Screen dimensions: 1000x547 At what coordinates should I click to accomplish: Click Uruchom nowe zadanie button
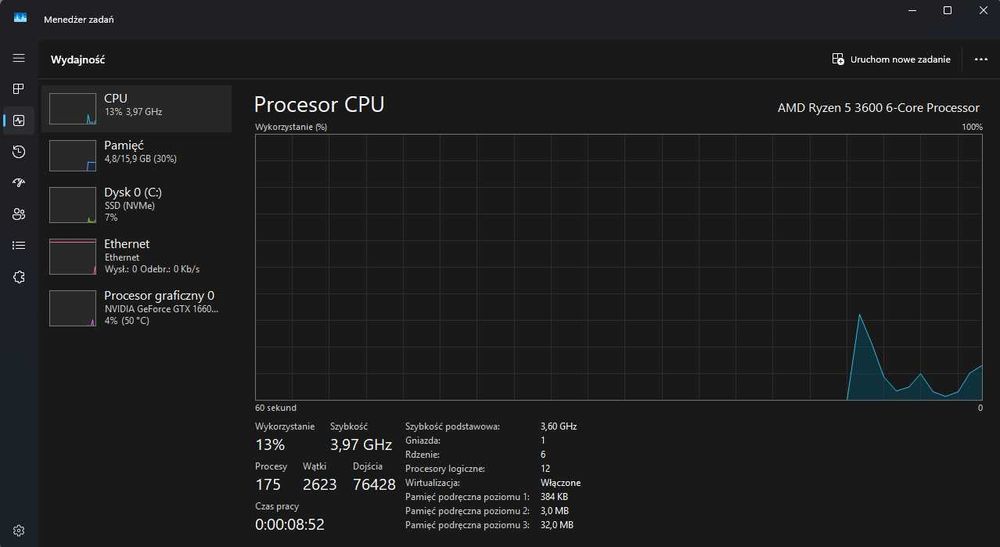point(891,59)
